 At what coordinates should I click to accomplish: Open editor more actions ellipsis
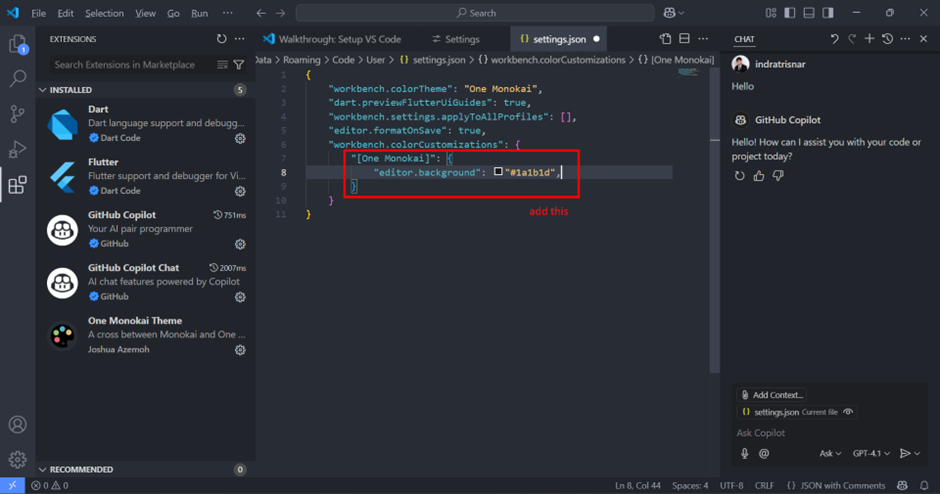[x=703, y=39]
